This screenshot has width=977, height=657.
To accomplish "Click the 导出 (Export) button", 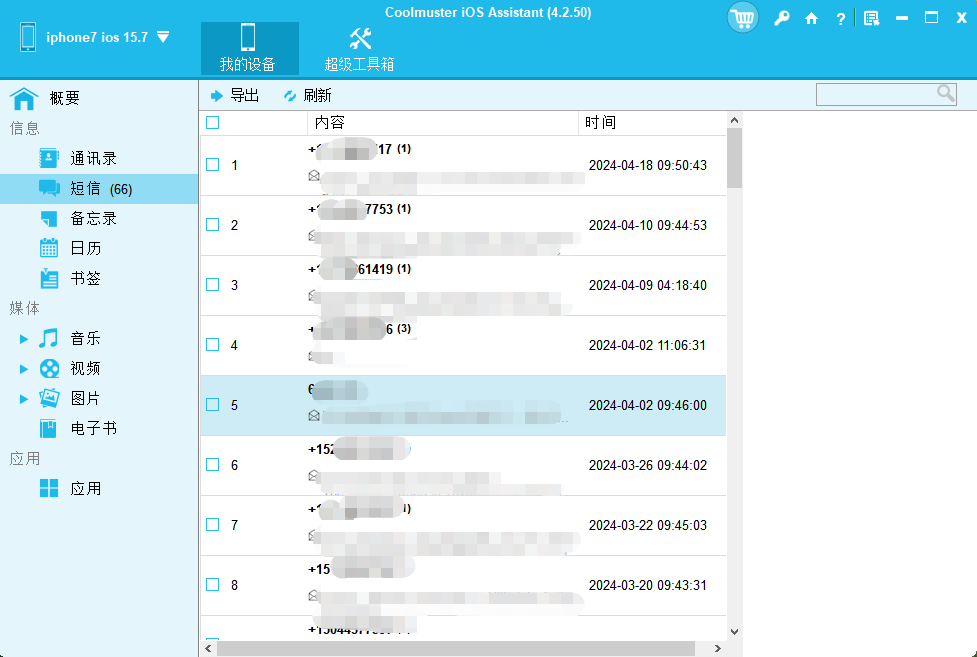I will pos(243,94).
